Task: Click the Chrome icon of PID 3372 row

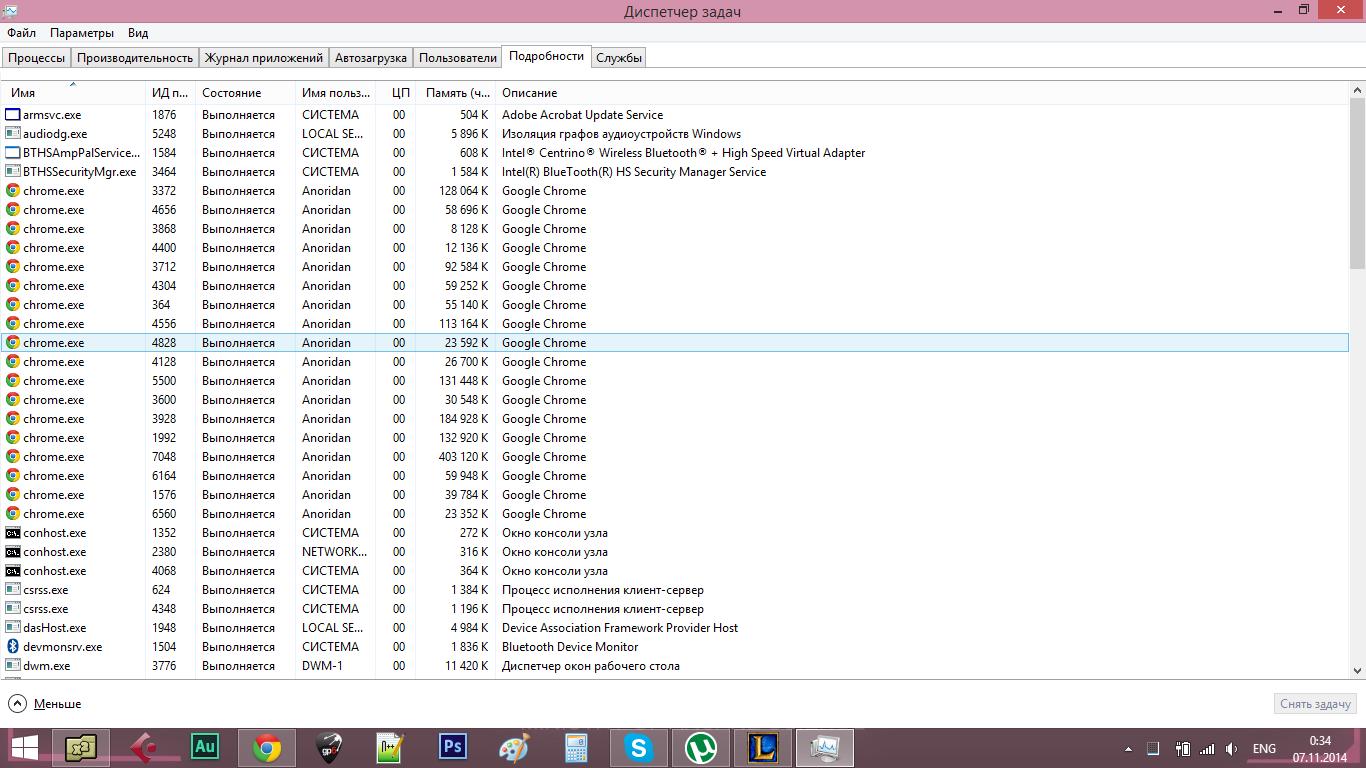Action: (x=13, y=191)
